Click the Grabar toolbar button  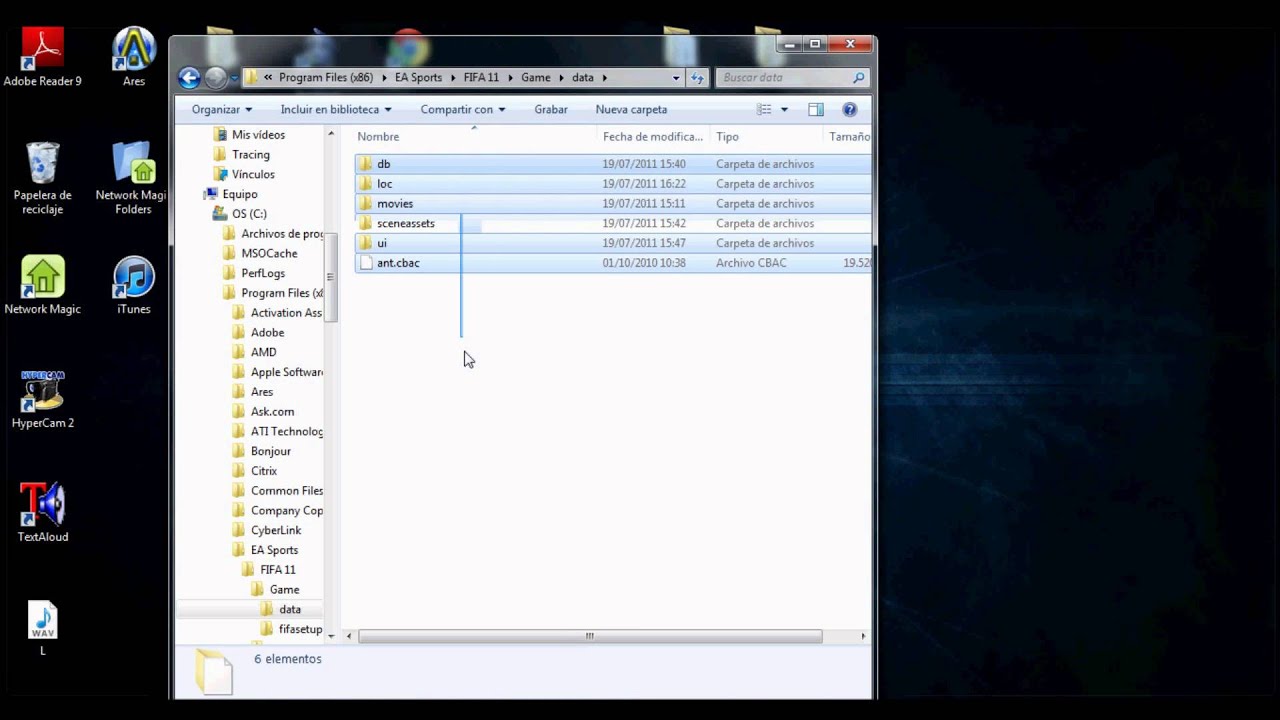coord(551,109)
